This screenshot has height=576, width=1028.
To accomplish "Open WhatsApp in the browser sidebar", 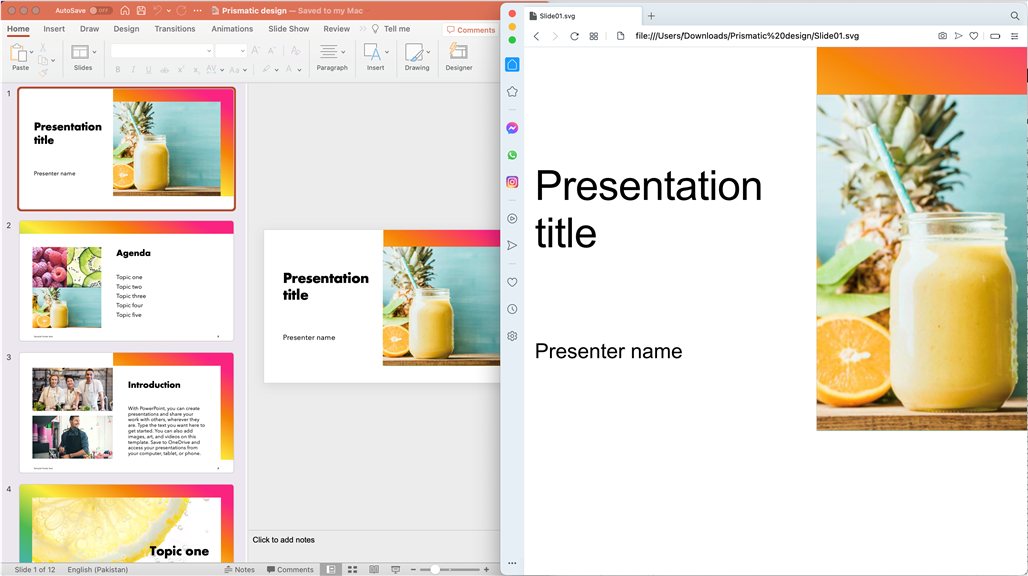I will [x=512, y=155].
